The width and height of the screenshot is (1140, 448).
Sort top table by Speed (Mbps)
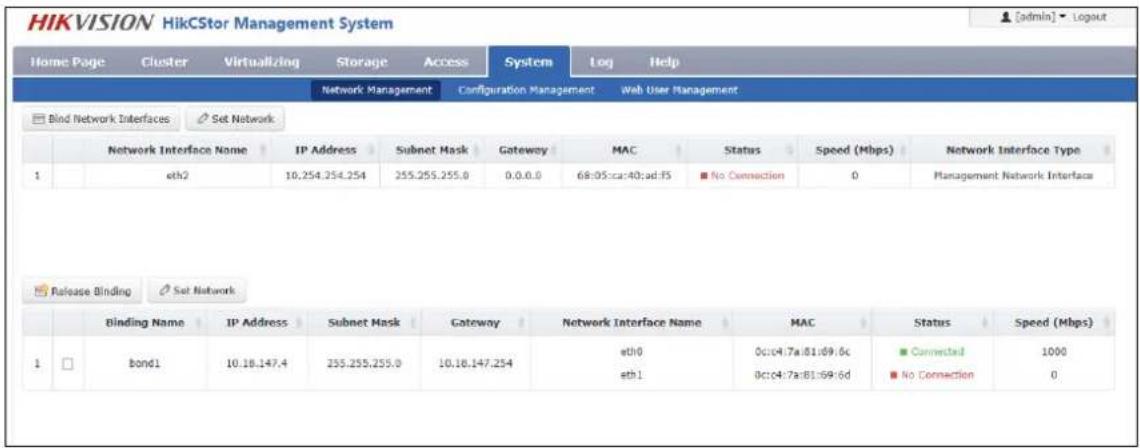tap(855, 151)
